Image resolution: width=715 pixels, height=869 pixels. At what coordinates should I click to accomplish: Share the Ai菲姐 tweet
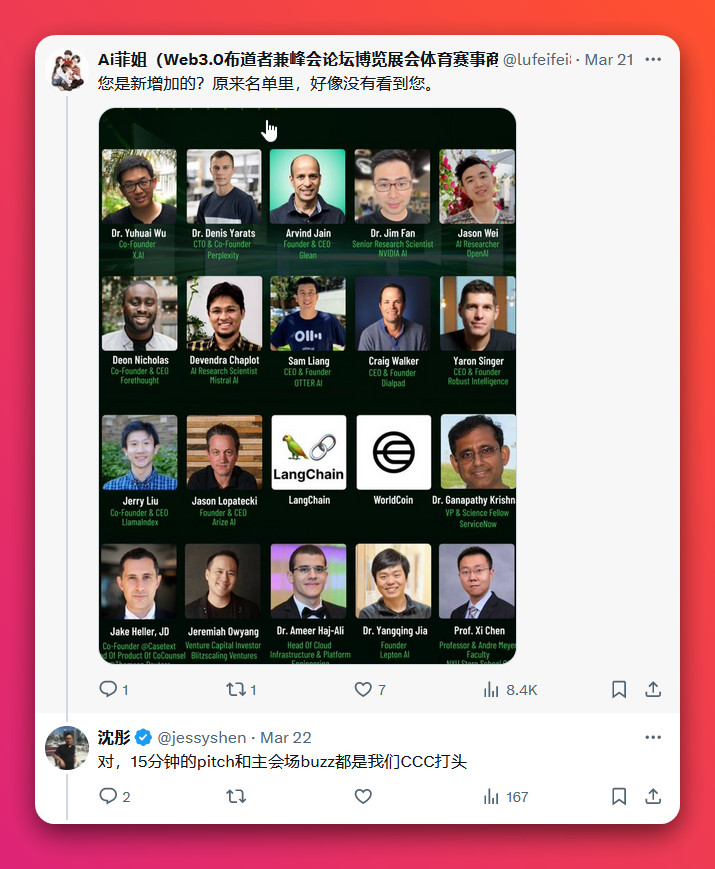pos(653,689)
